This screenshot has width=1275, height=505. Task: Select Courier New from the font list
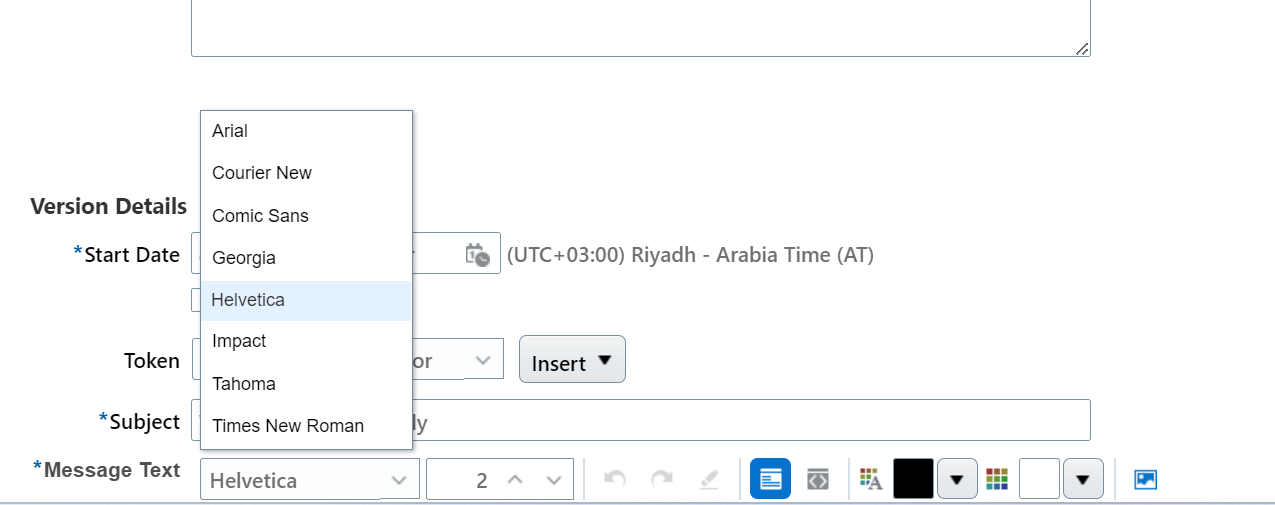(x=262, y=173)
